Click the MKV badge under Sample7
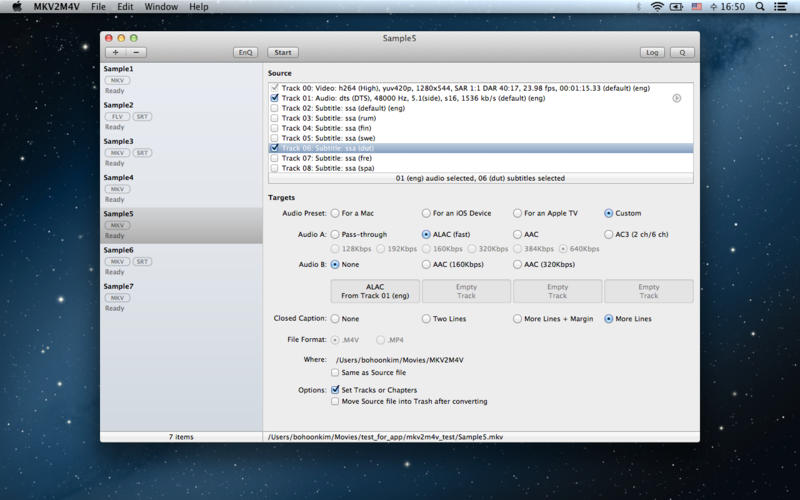 (117, 298)
